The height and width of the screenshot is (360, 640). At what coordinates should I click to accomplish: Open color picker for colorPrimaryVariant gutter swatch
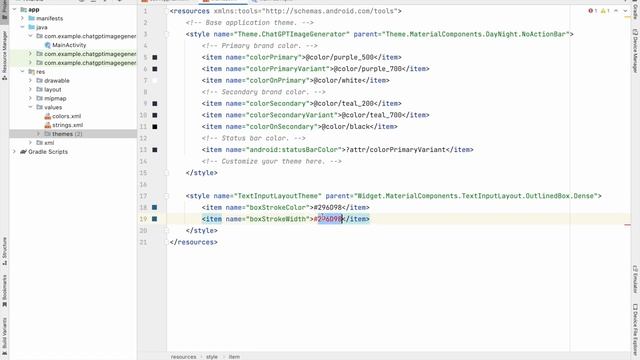(155, 69)
